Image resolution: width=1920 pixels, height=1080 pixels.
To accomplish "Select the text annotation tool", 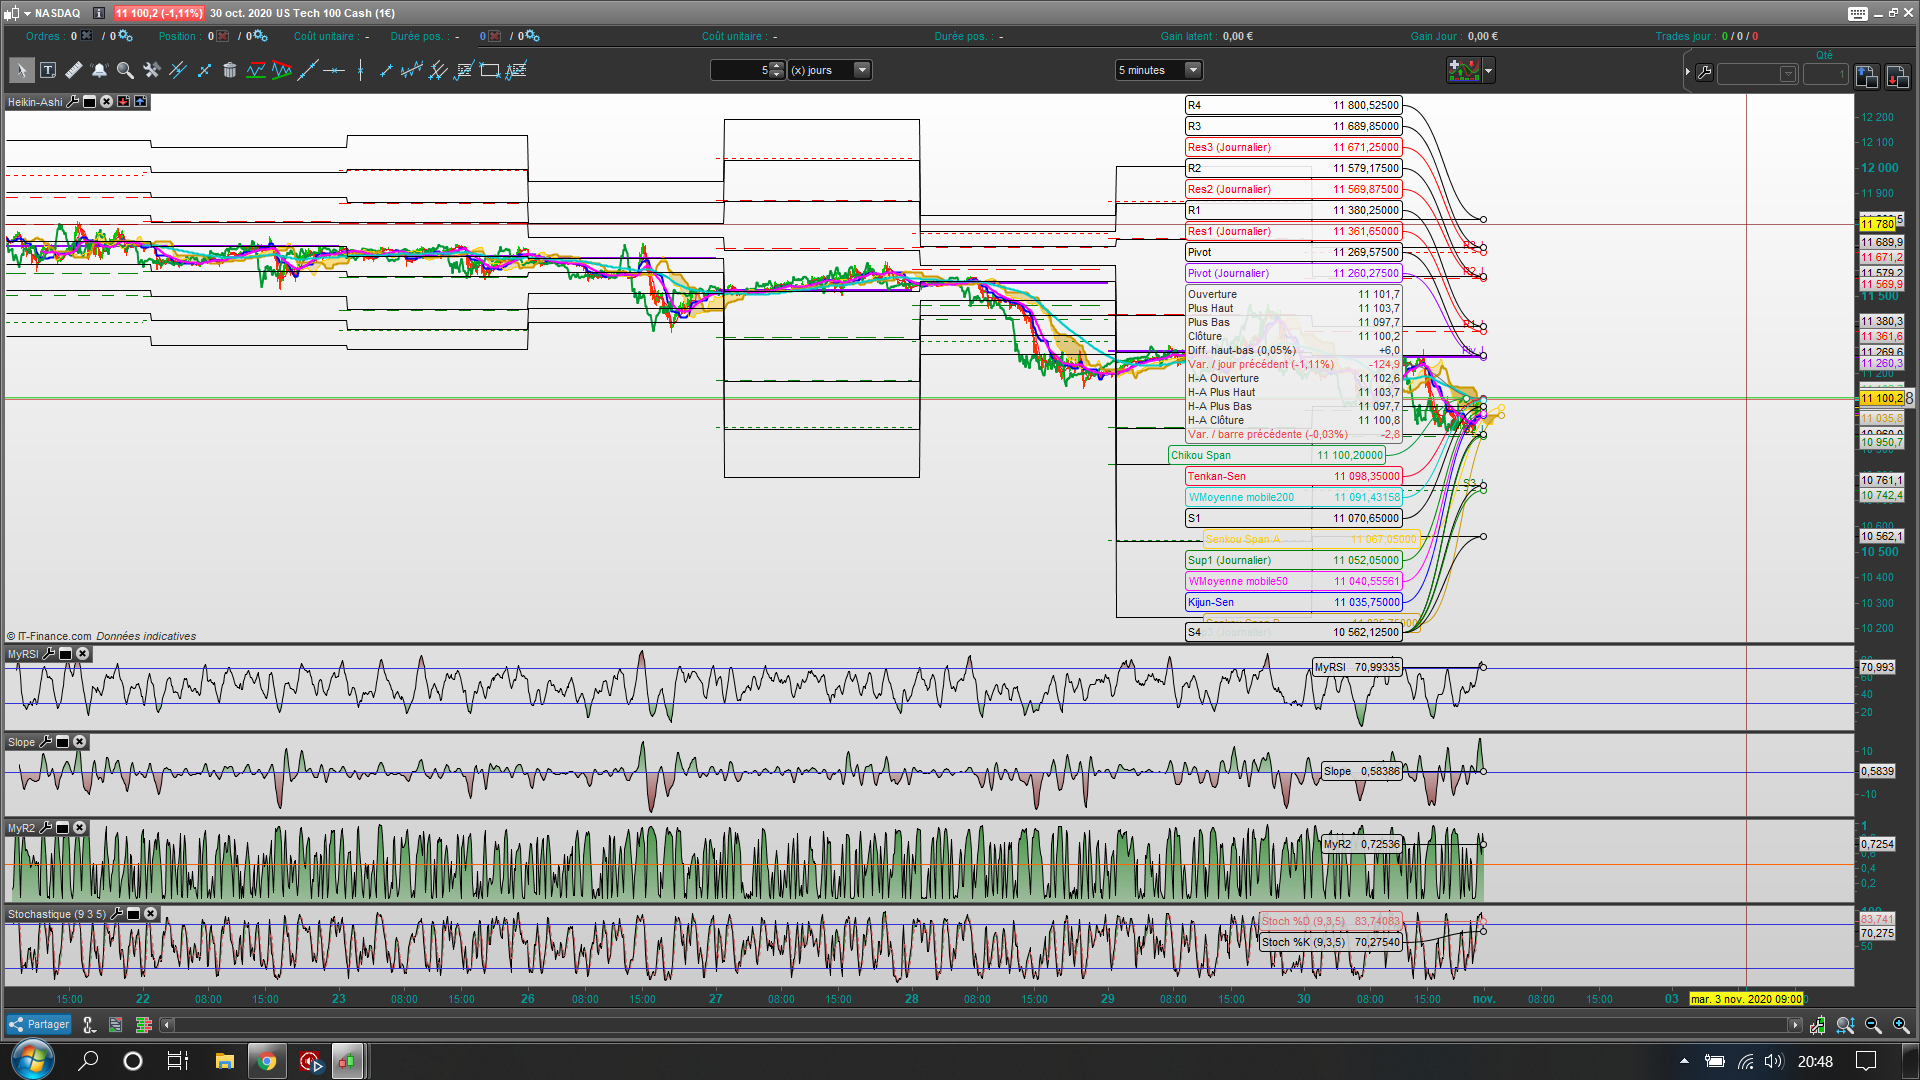I will pos(48,70).
